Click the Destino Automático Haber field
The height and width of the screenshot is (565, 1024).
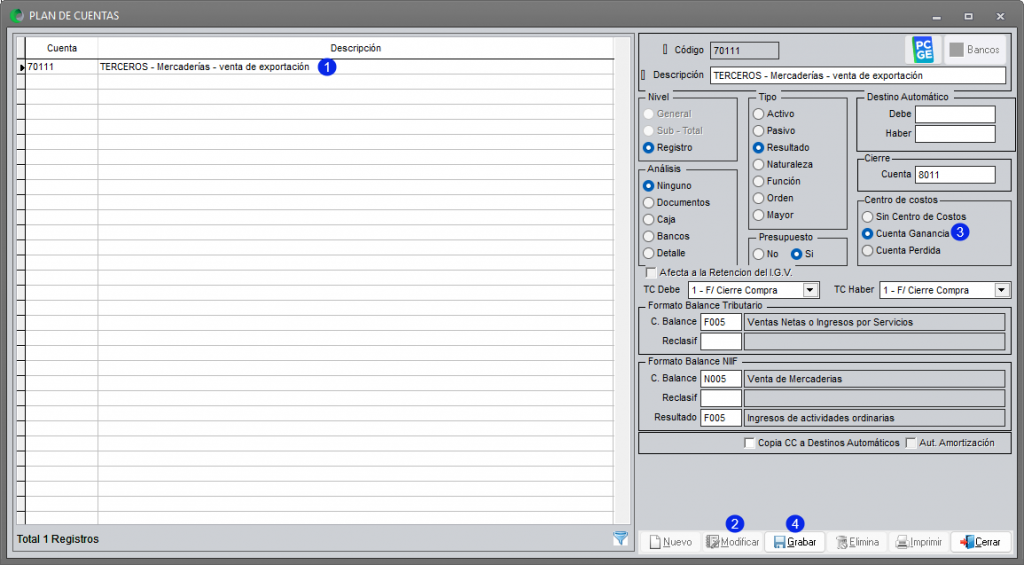coord(955,134)
